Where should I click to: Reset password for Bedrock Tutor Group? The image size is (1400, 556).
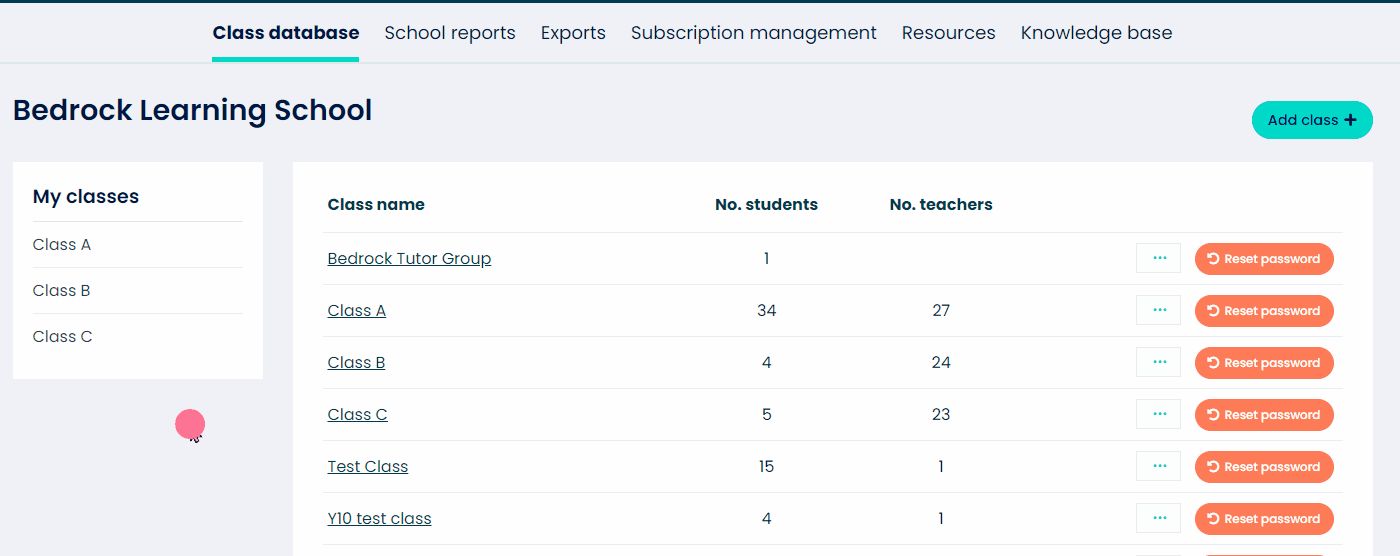[x=1264, y=259]
